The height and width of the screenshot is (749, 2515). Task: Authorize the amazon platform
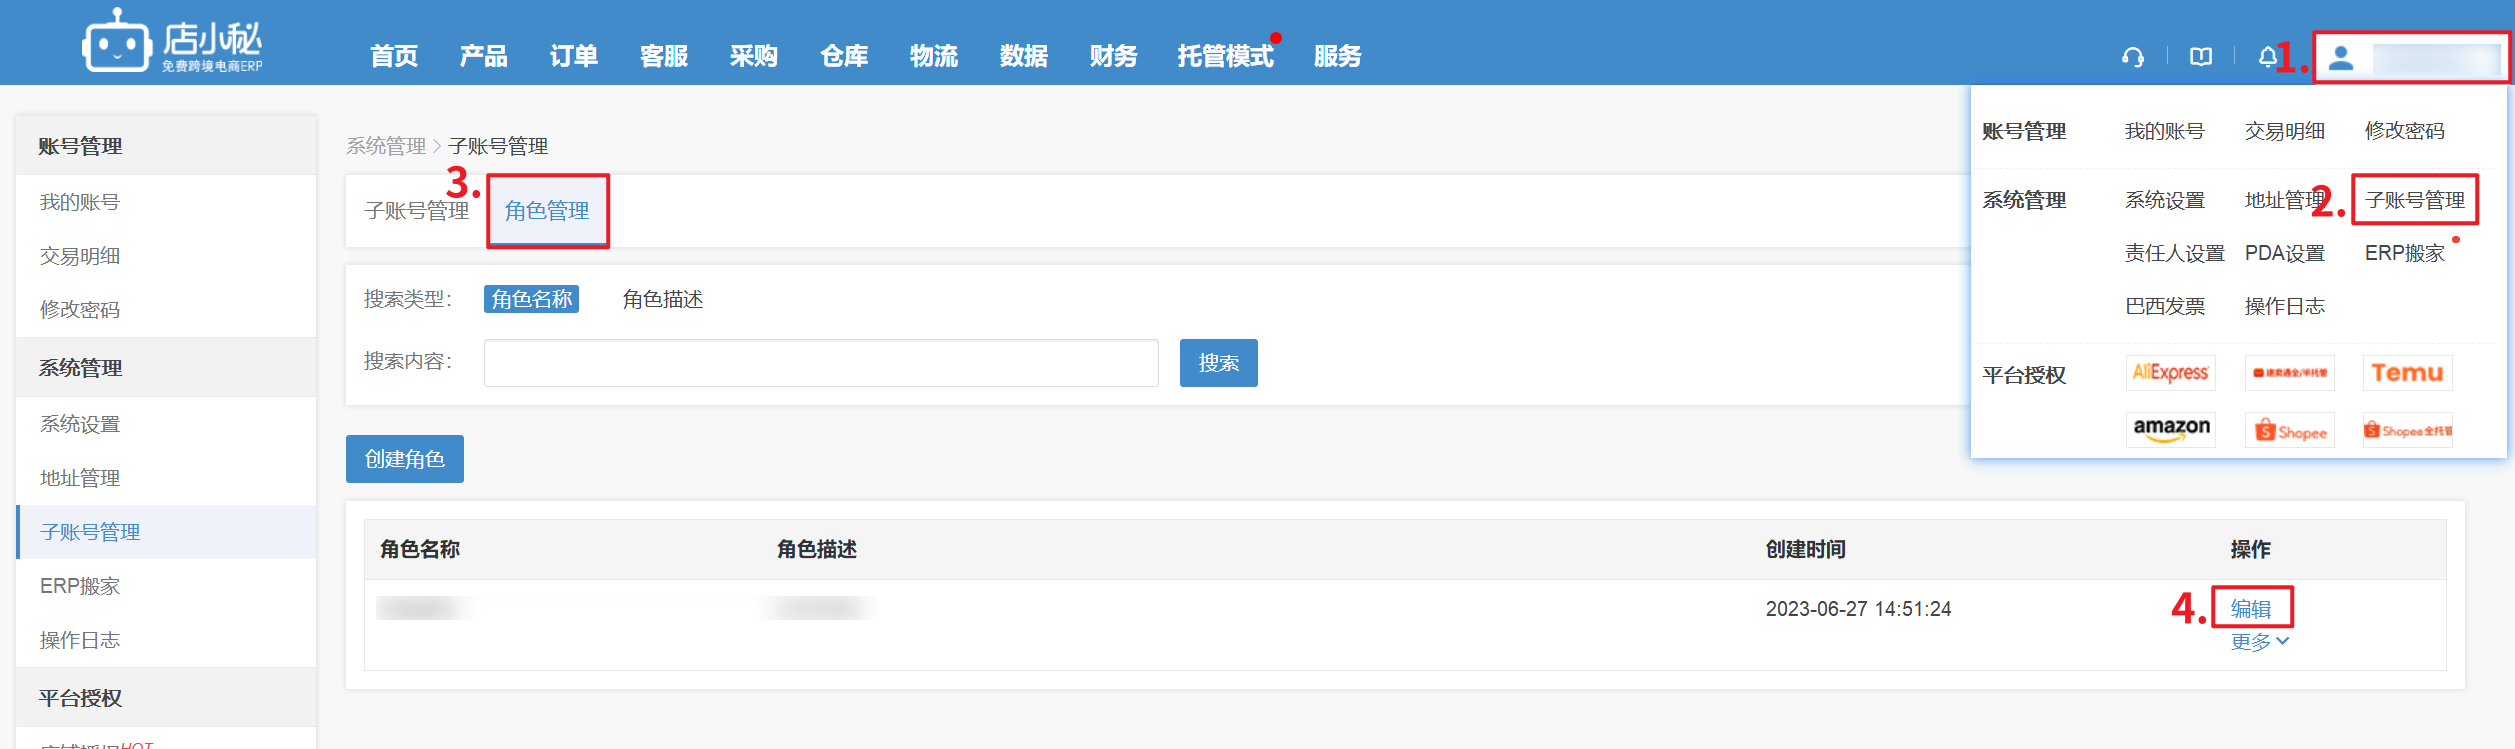(x=2170, y=430)
